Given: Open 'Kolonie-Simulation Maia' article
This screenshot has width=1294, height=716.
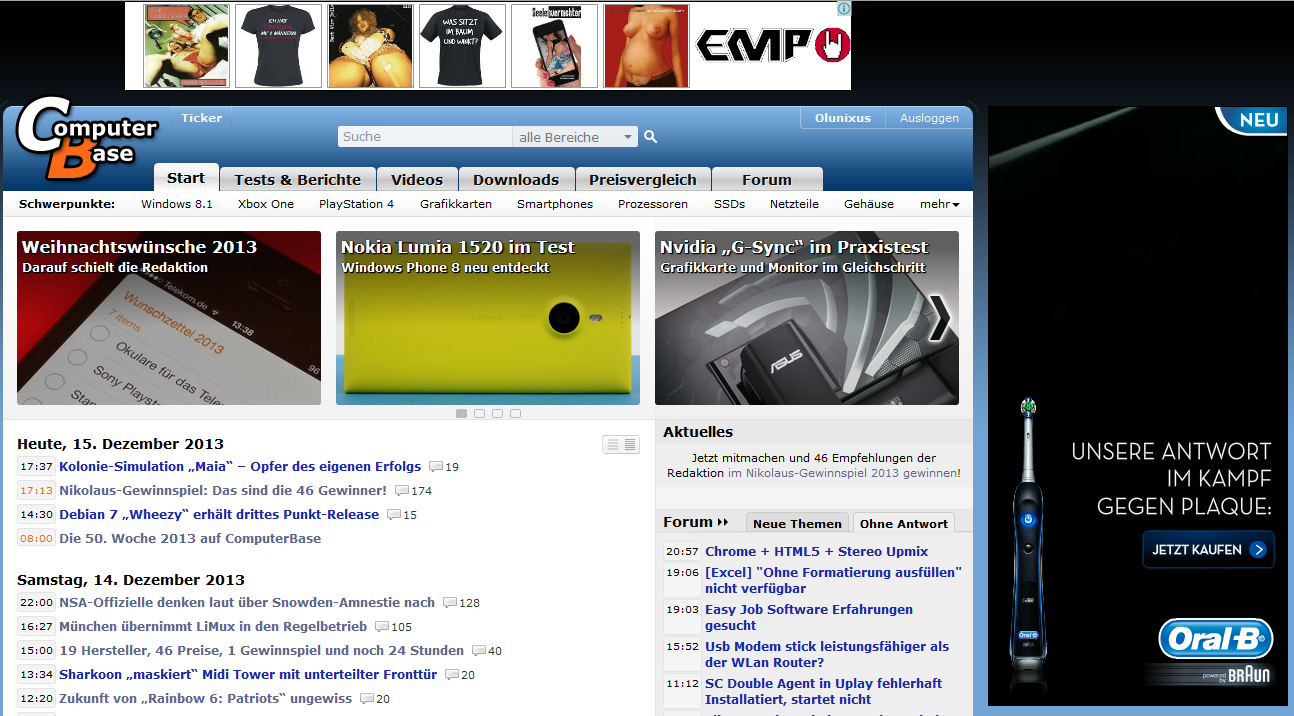Looking at the screenshot, I should tap(240, 467).
